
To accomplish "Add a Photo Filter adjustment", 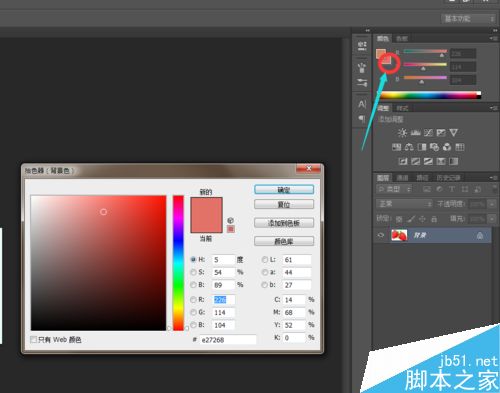I will pos(434,147).
